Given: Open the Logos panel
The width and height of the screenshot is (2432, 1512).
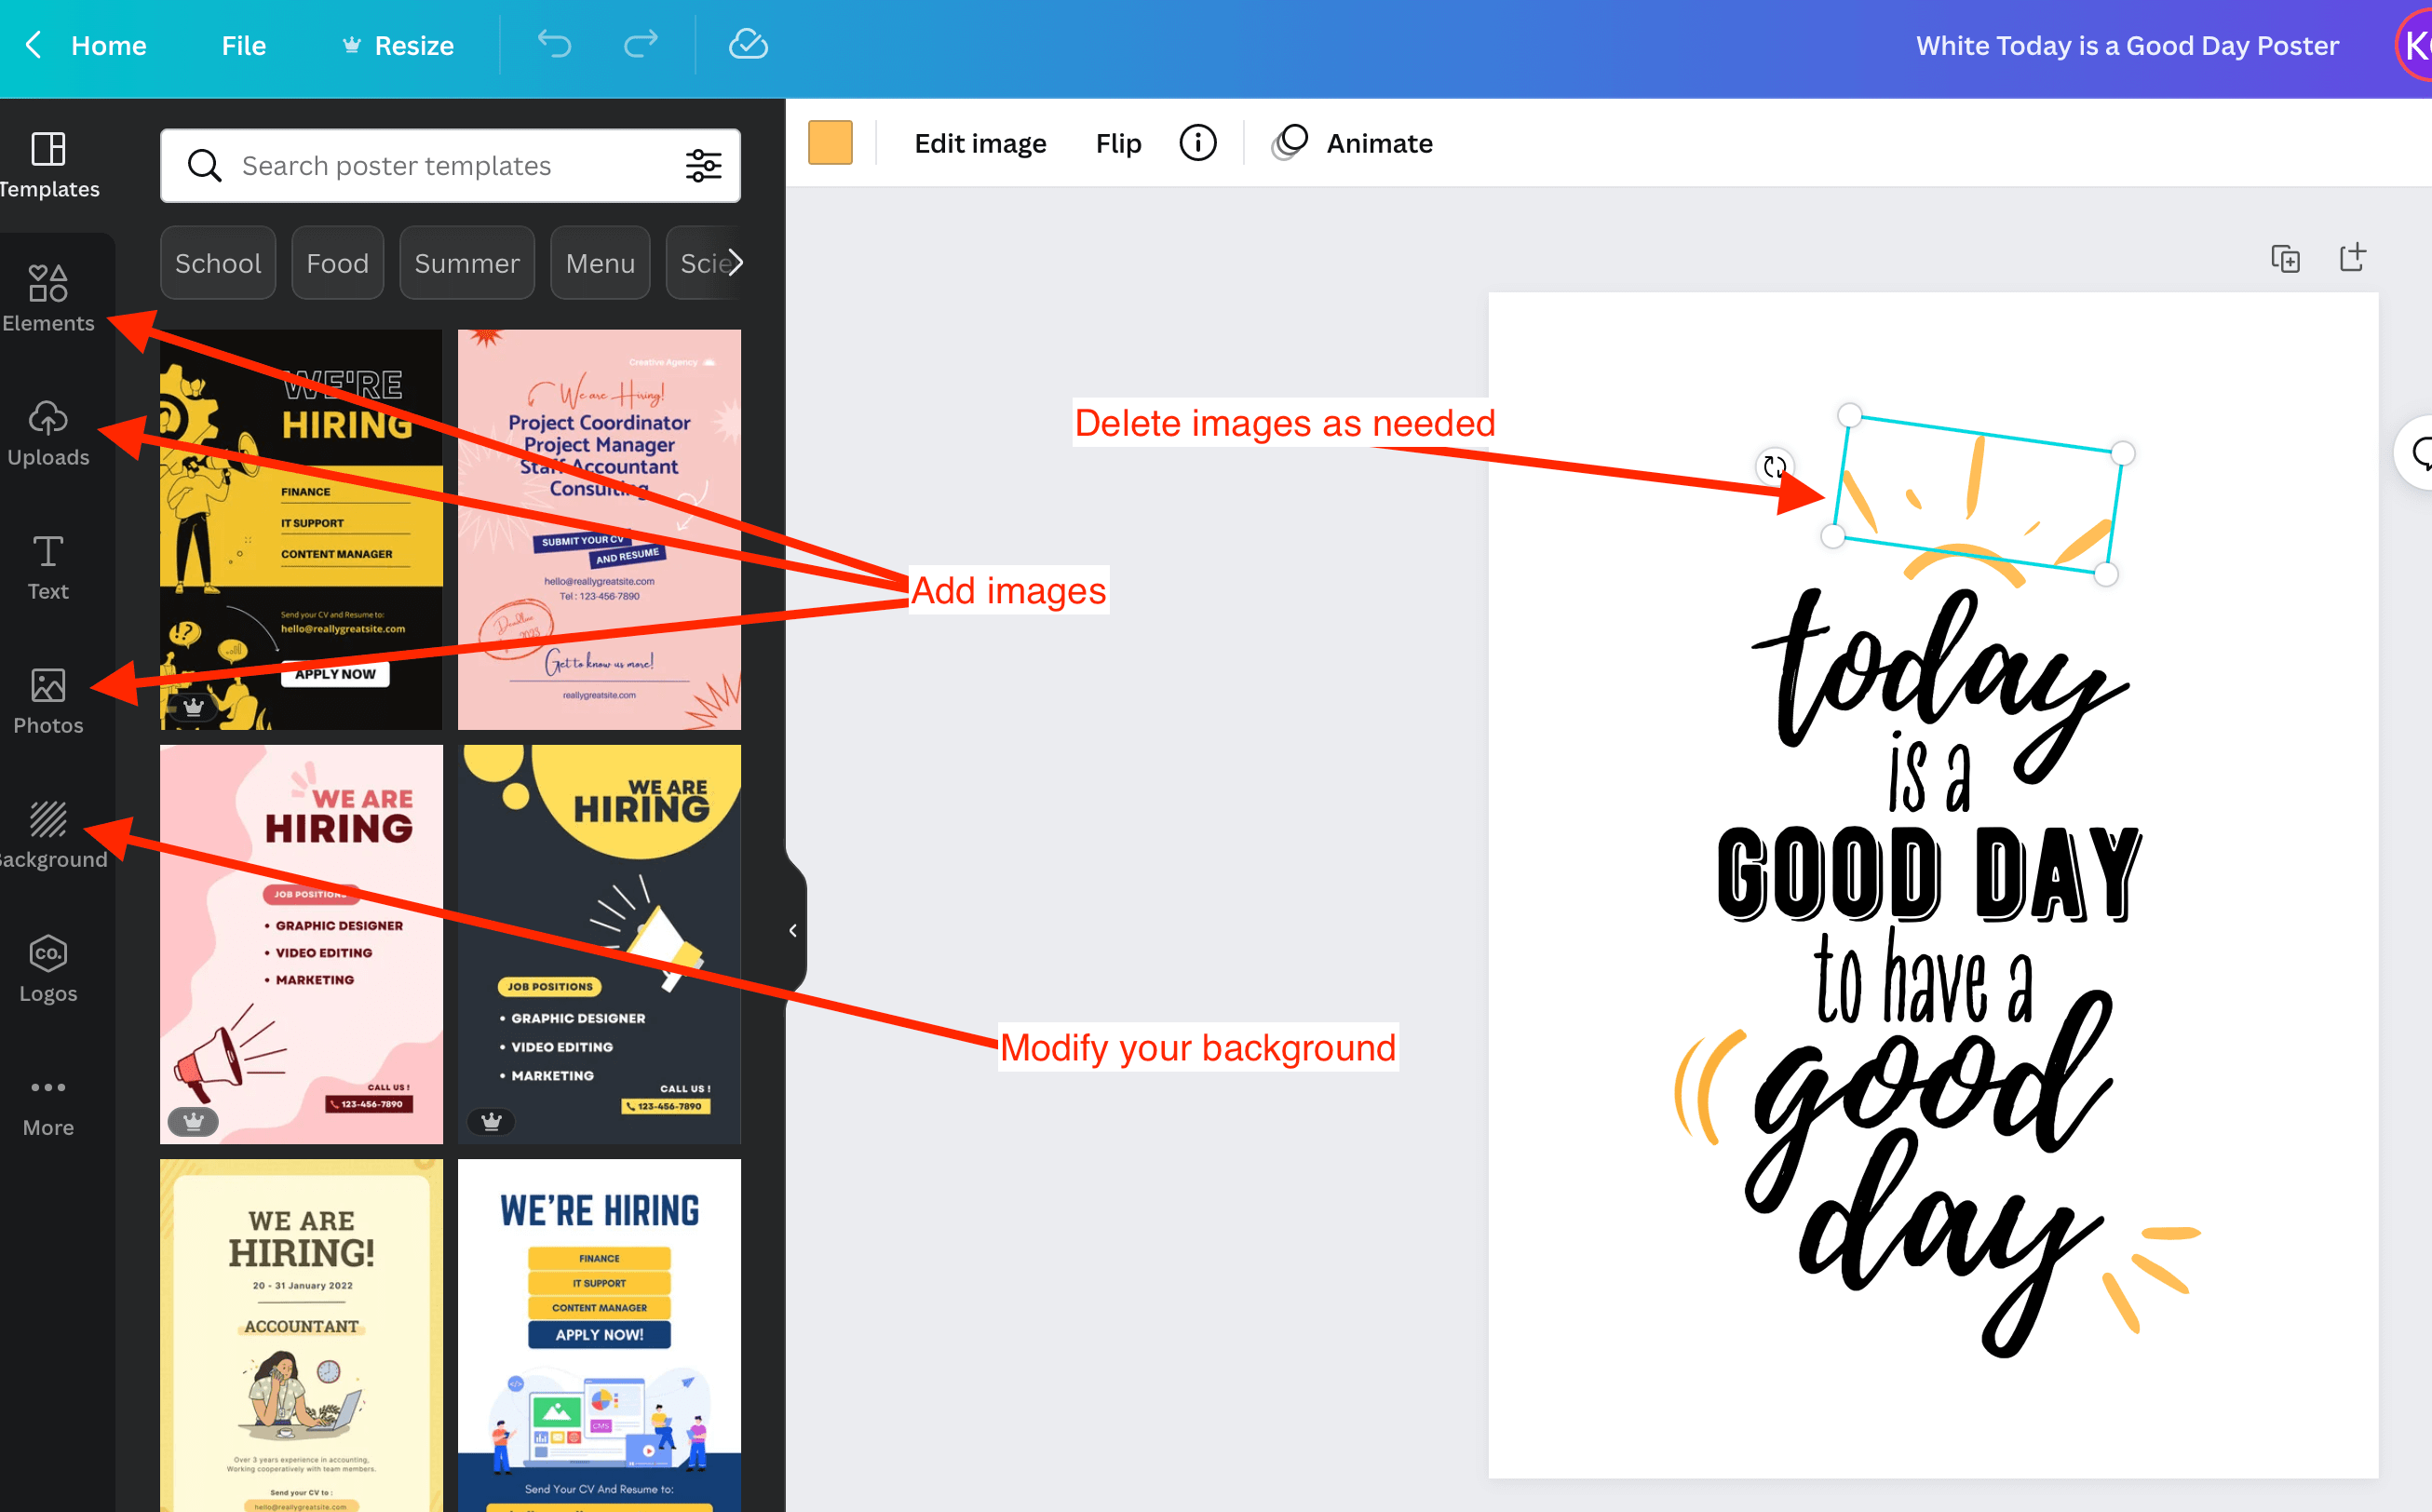Looking at the screenshot, I should (x=48, y=968).
